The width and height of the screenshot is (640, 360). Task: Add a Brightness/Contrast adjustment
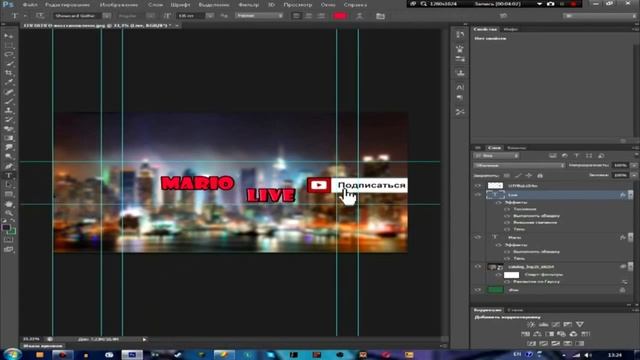pyautogui.click(x=531, y=324)
